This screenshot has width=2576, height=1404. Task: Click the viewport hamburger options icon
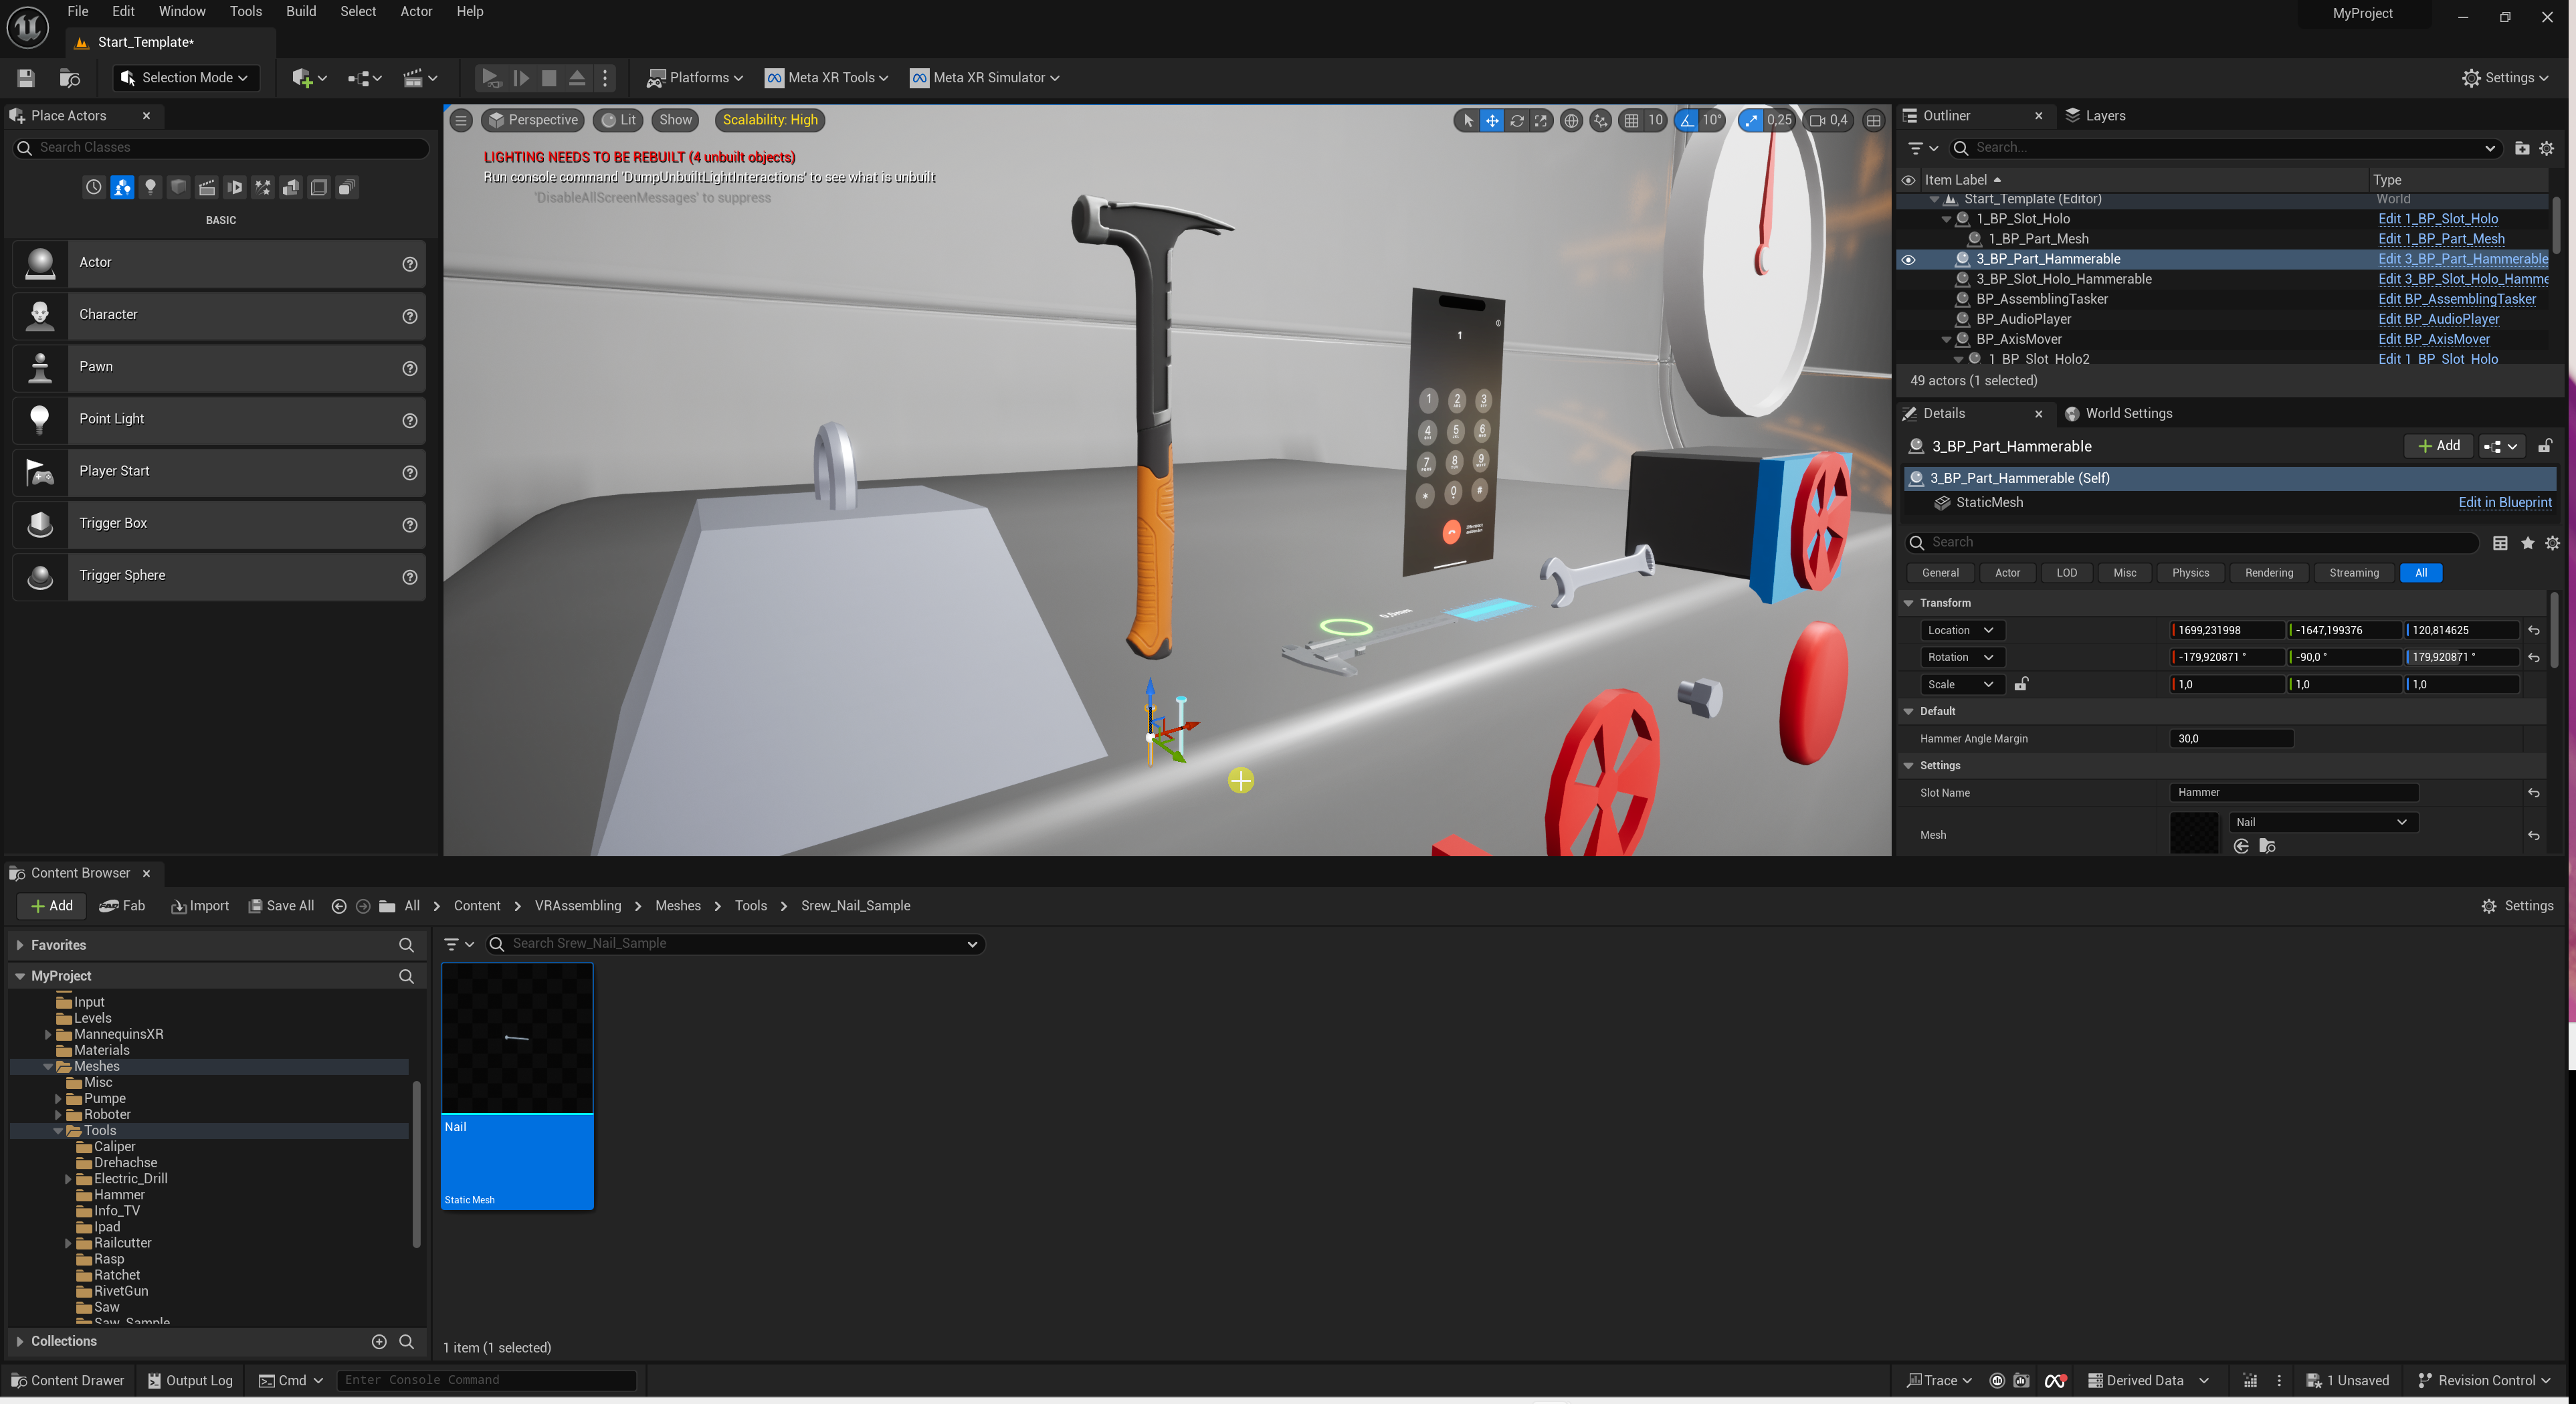click(461, 120)
